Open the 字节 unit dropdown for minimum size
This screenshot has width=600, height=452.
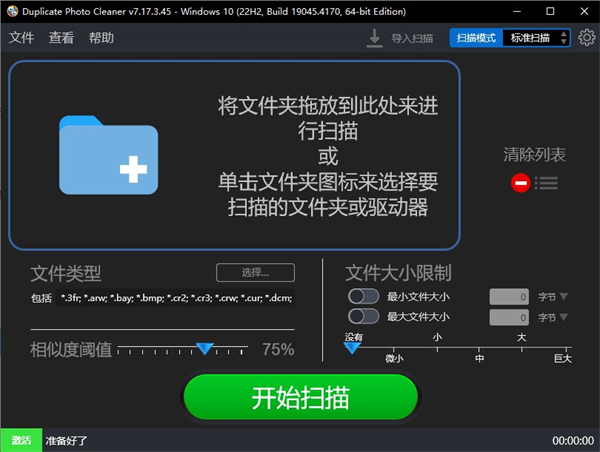[553, 297]
